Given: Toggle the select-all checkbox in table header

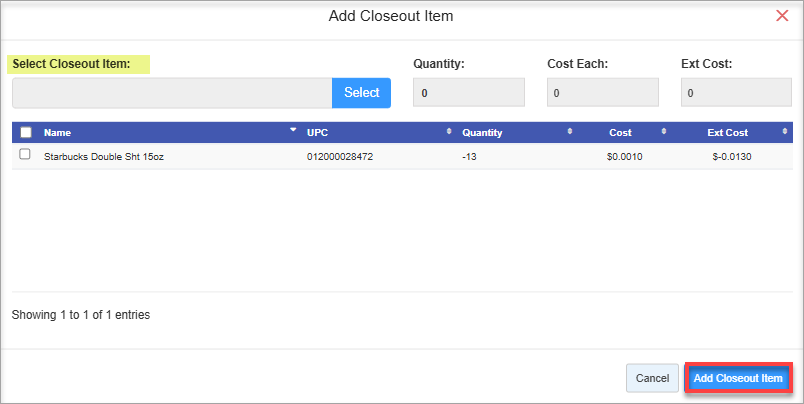Looking at the screenshot, I should click(26, 132).
